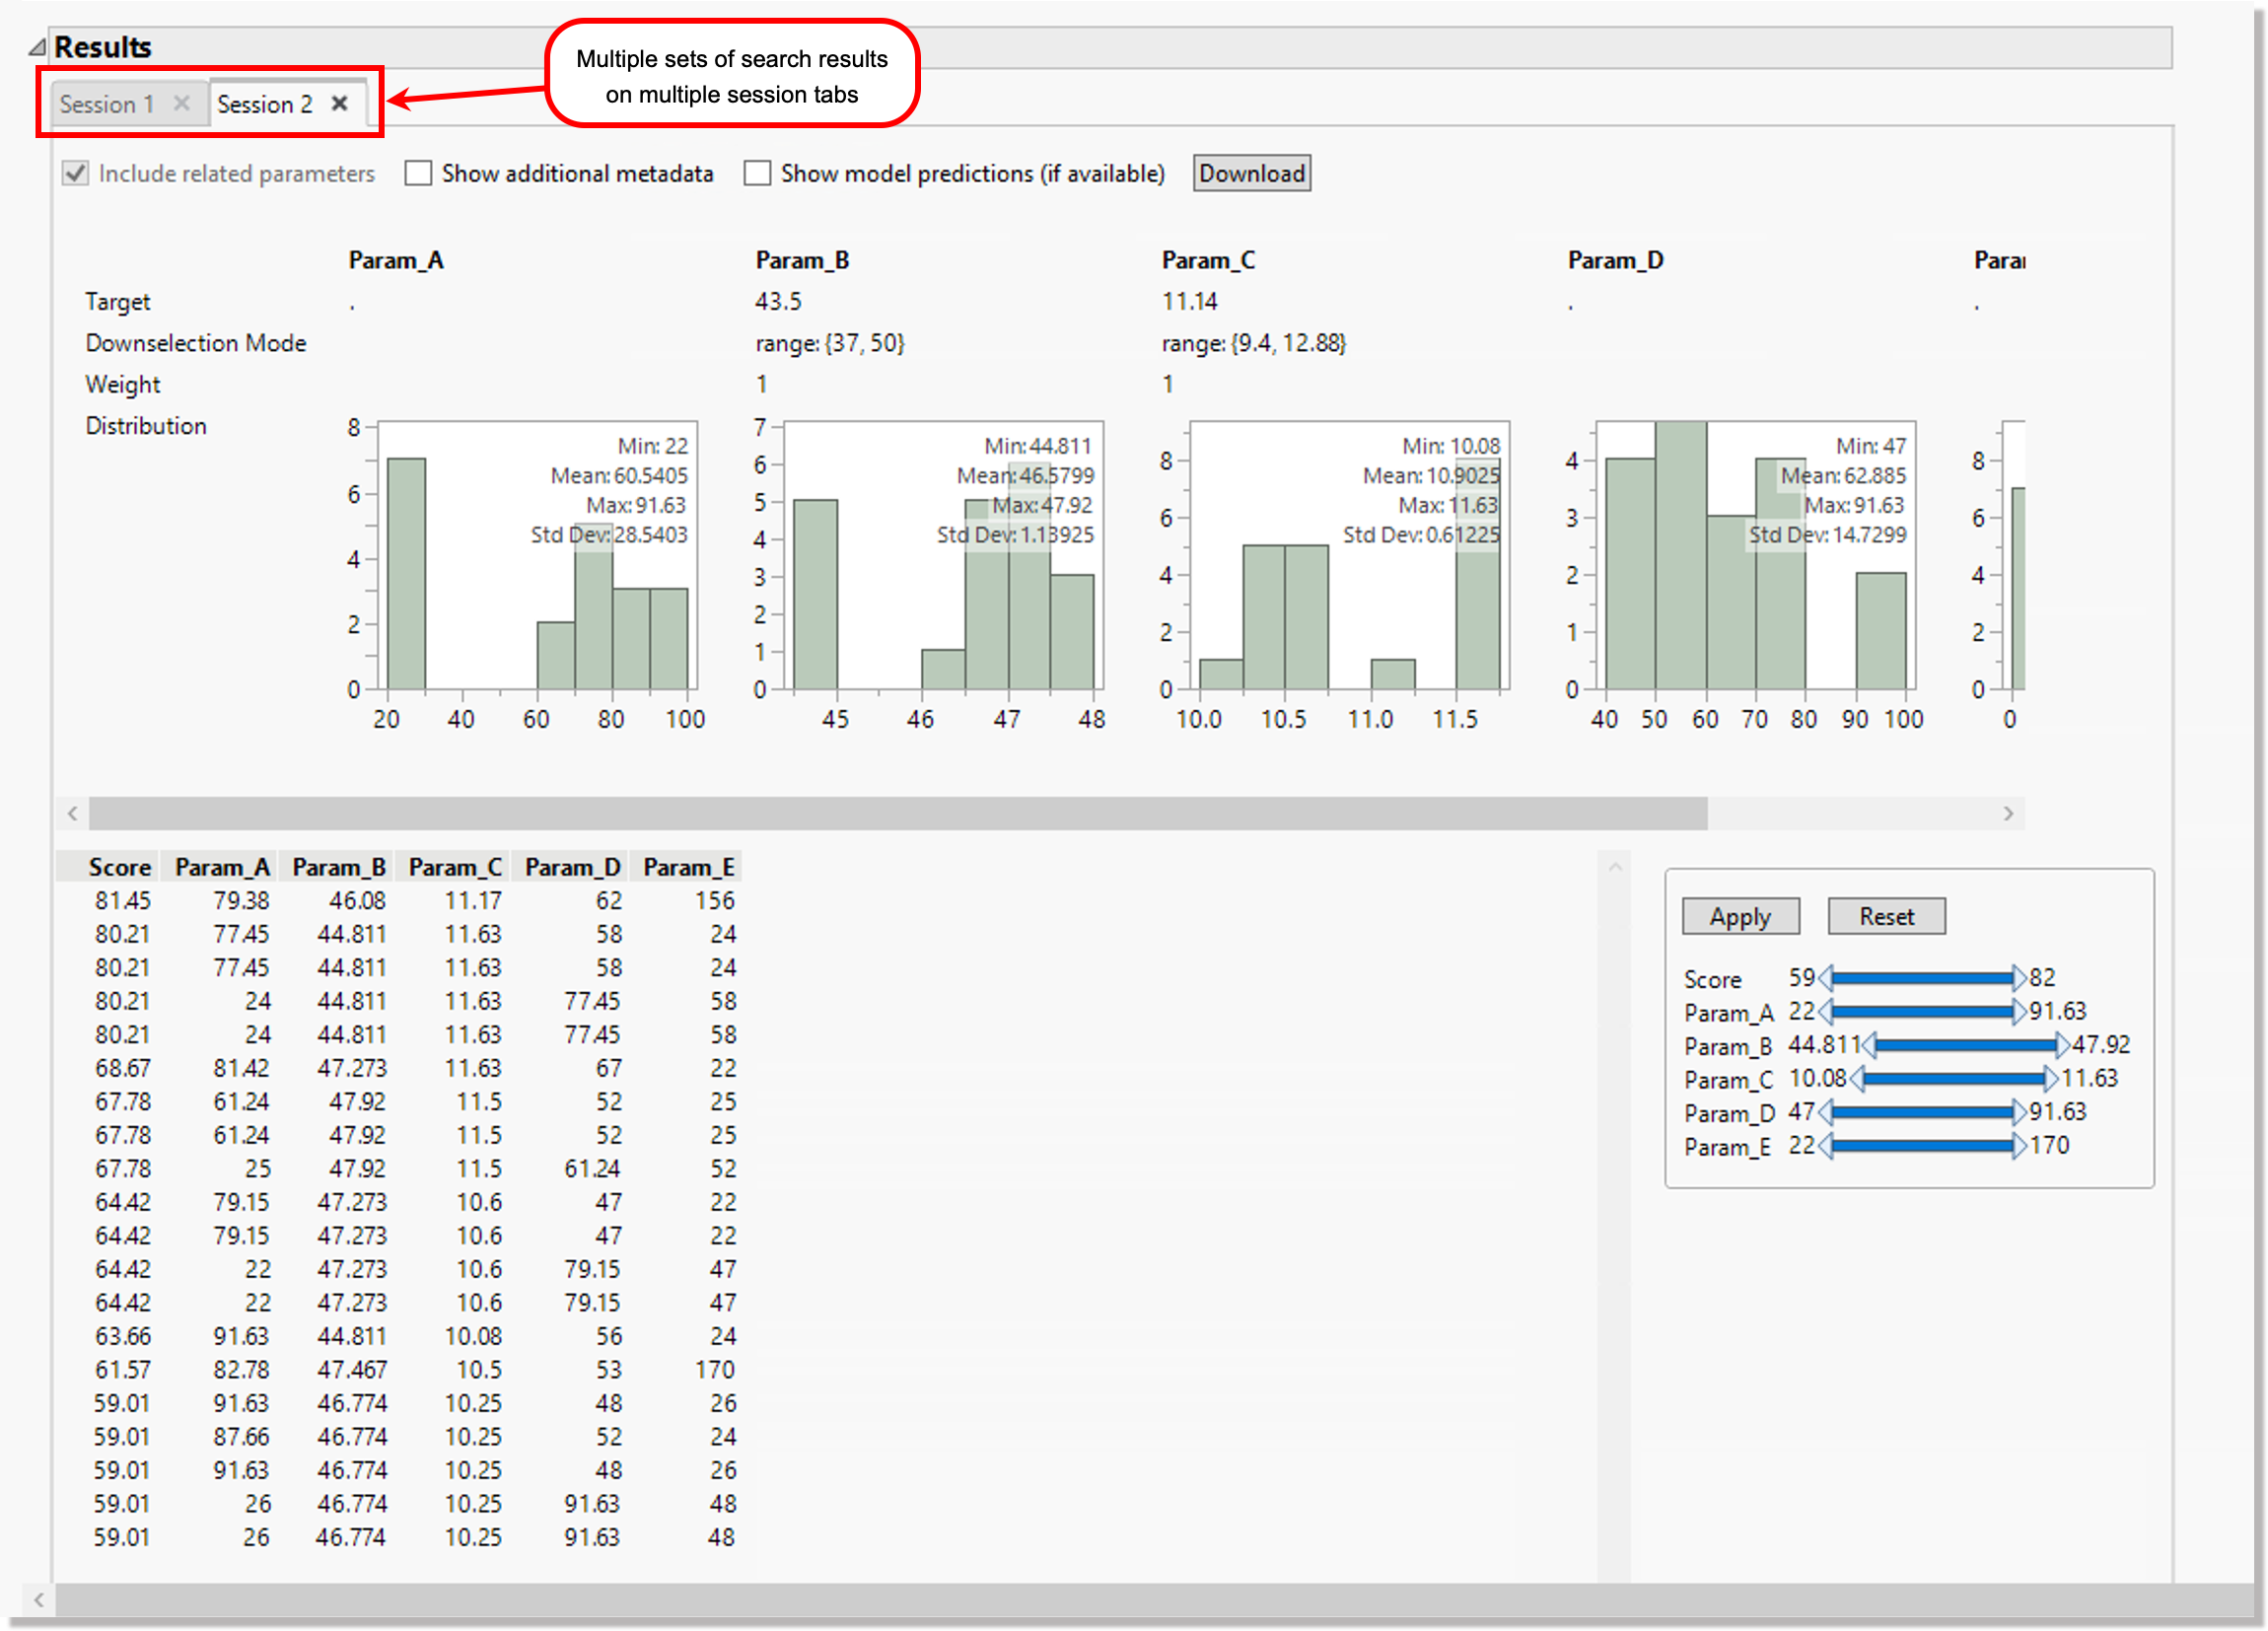
Task: Click Param_C slider left handle at 10.08
Action: click(x=1857, y=1079)
